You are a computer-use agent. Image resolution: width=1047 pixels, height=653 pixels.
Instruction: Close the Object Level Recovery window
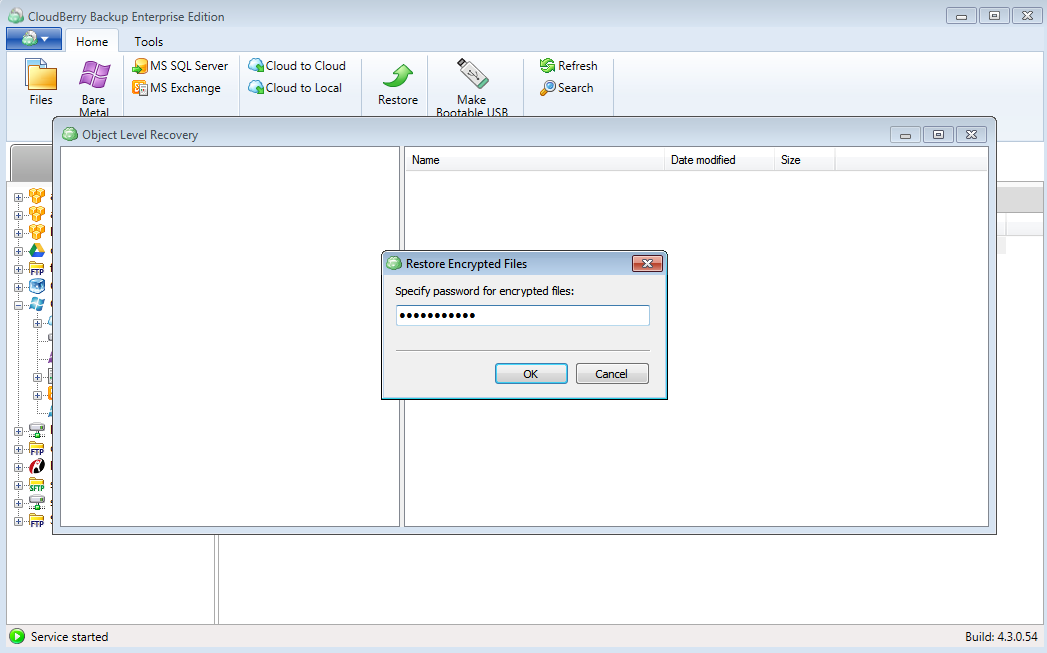[x=972, y=135]
